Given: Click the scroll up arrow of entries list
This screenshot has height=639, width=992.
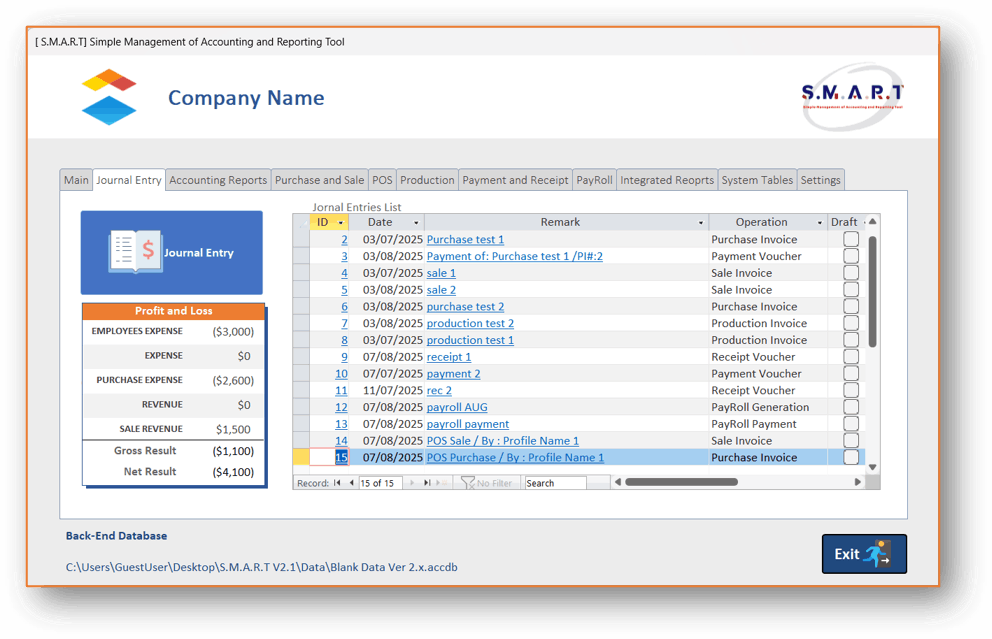Looking at the screenshot, I should click(872, 221).
